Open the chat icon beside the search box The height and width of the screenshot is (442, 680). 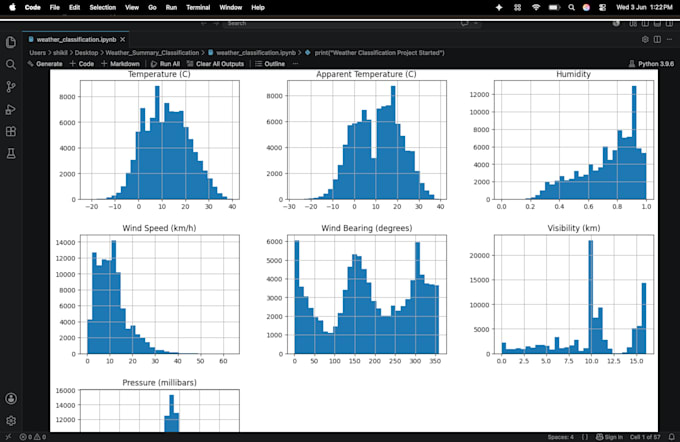464,23
